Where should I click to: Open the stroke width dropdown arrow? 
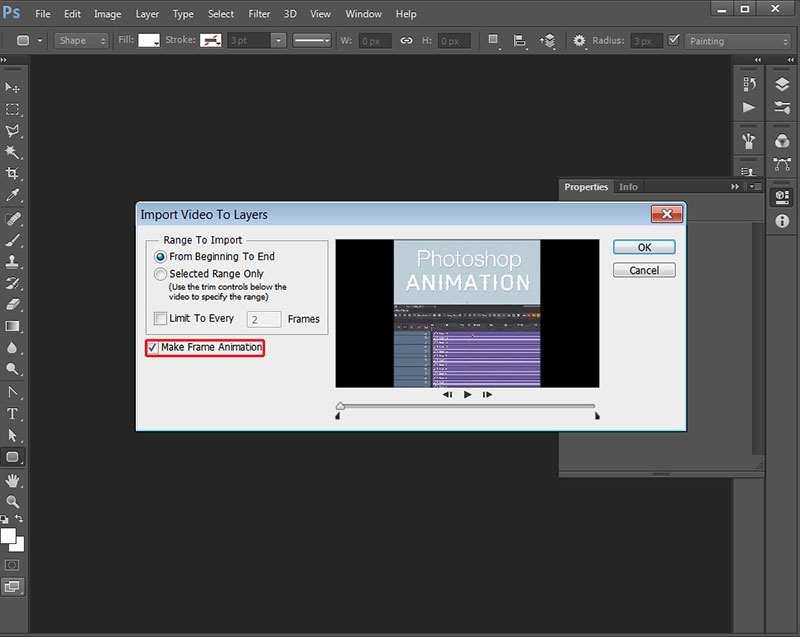[278, 40]
